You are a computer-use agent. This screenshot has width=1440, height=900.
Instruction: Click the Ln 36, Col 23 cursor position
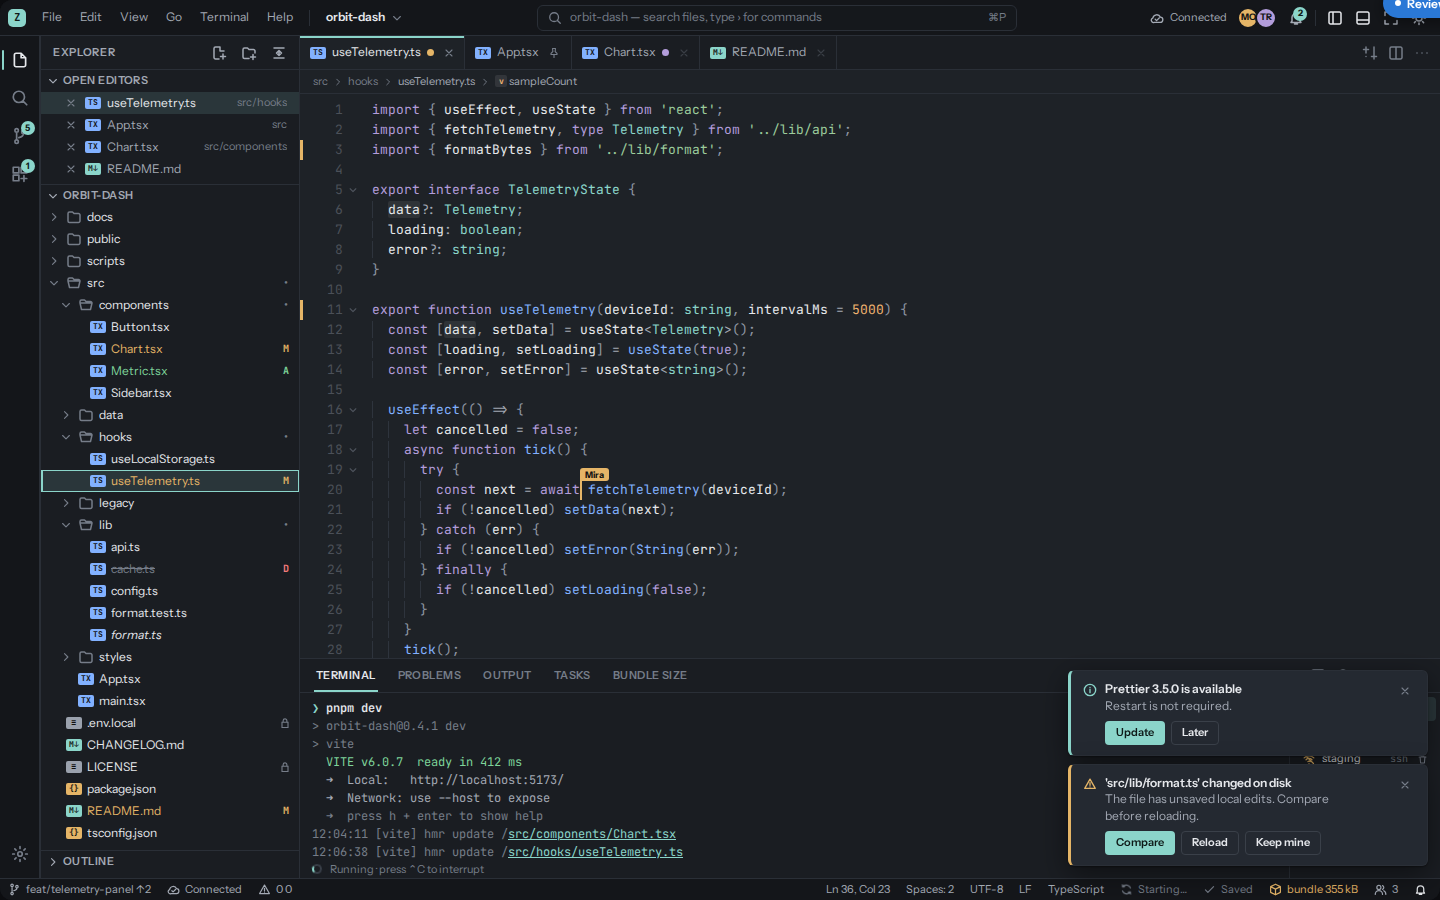858,889
